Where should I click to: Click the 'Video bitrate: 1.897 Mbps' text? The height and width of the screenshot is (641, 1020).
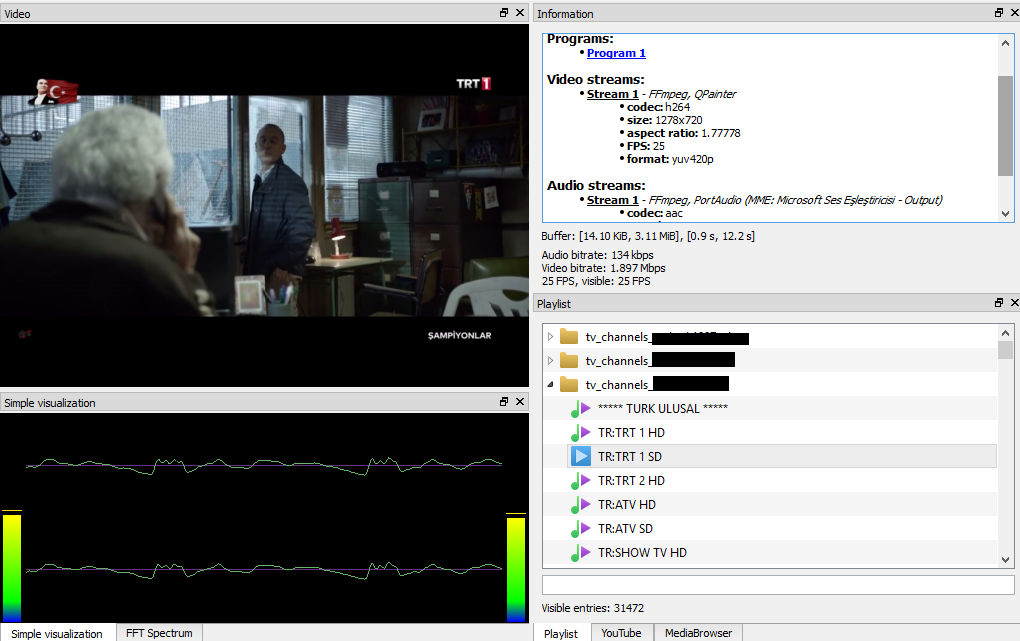point(603,268)
